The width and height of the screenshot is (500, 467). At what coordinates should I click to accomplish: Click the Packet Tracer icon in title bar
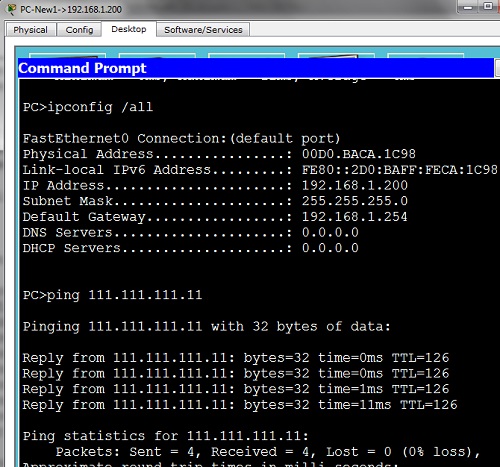tap(12, 9)
